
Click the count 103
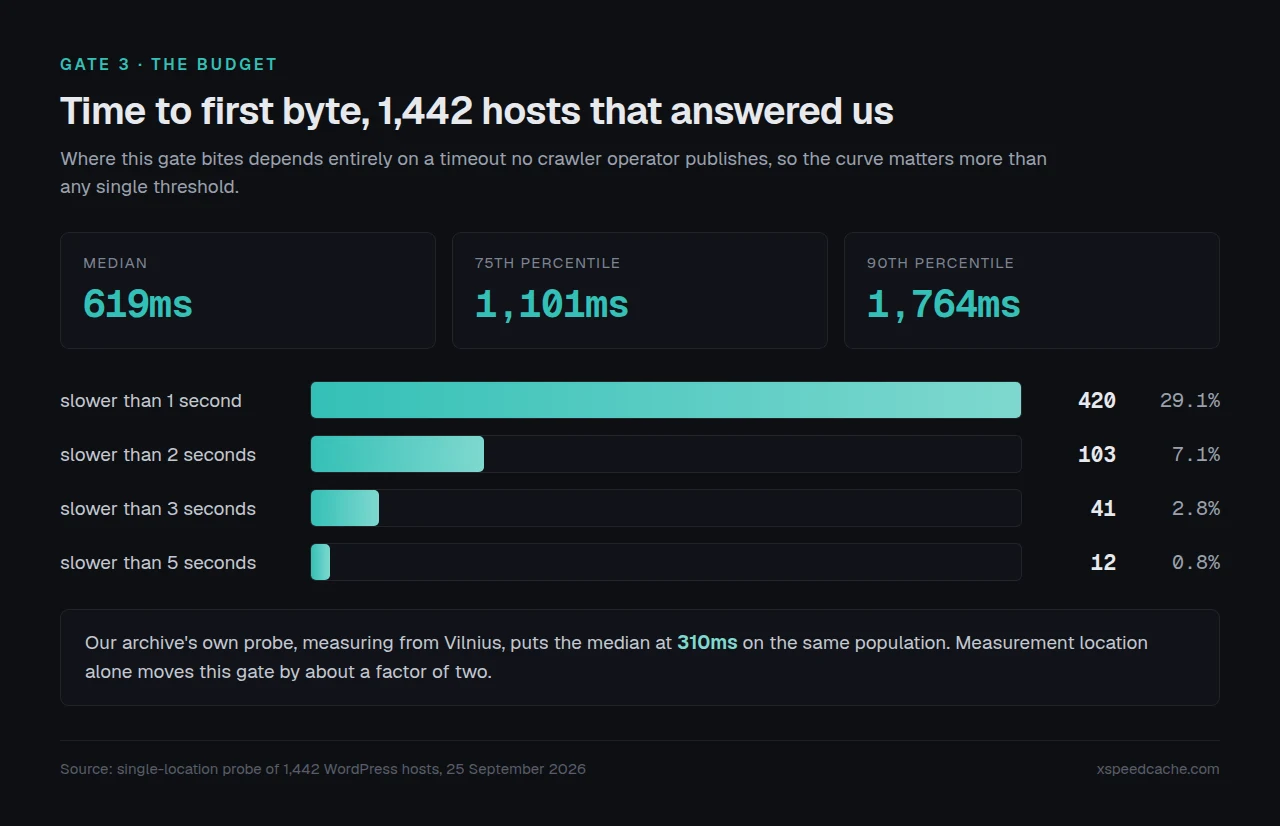[1097, 455]
